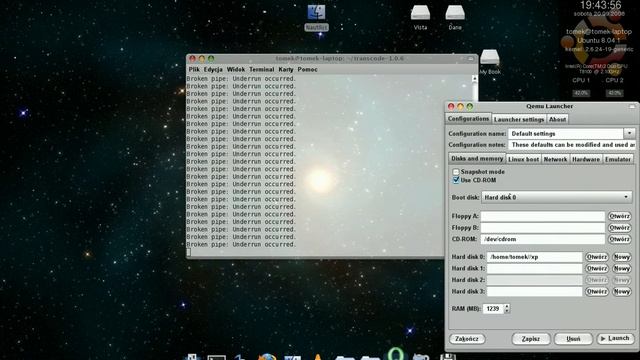Image resolution: width=640 pixels, height=360 pixels.
Task: Launch Firefox from the dock
Action: pyautogui.click(x=267, y=356)
